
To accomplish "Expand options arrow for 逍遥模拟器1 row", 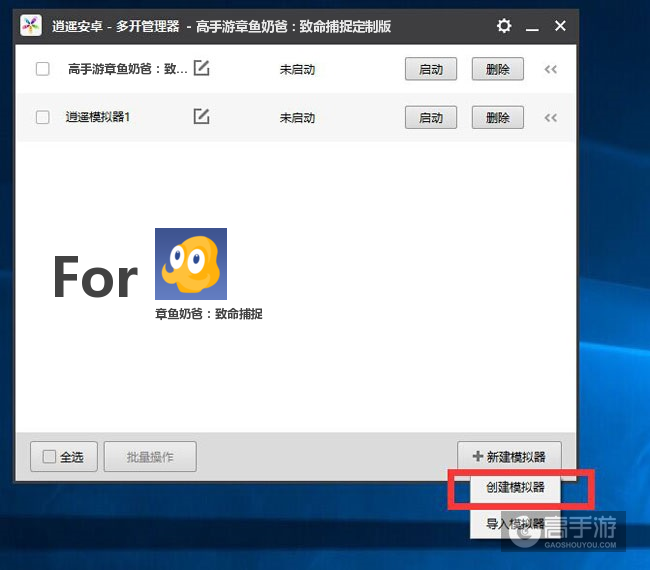I will tap(551, 118).
